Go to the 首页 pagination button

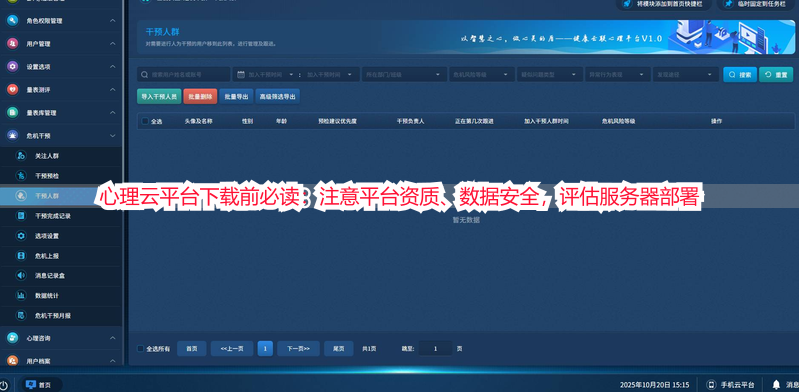pyautogui.click(x=192, y=349)
